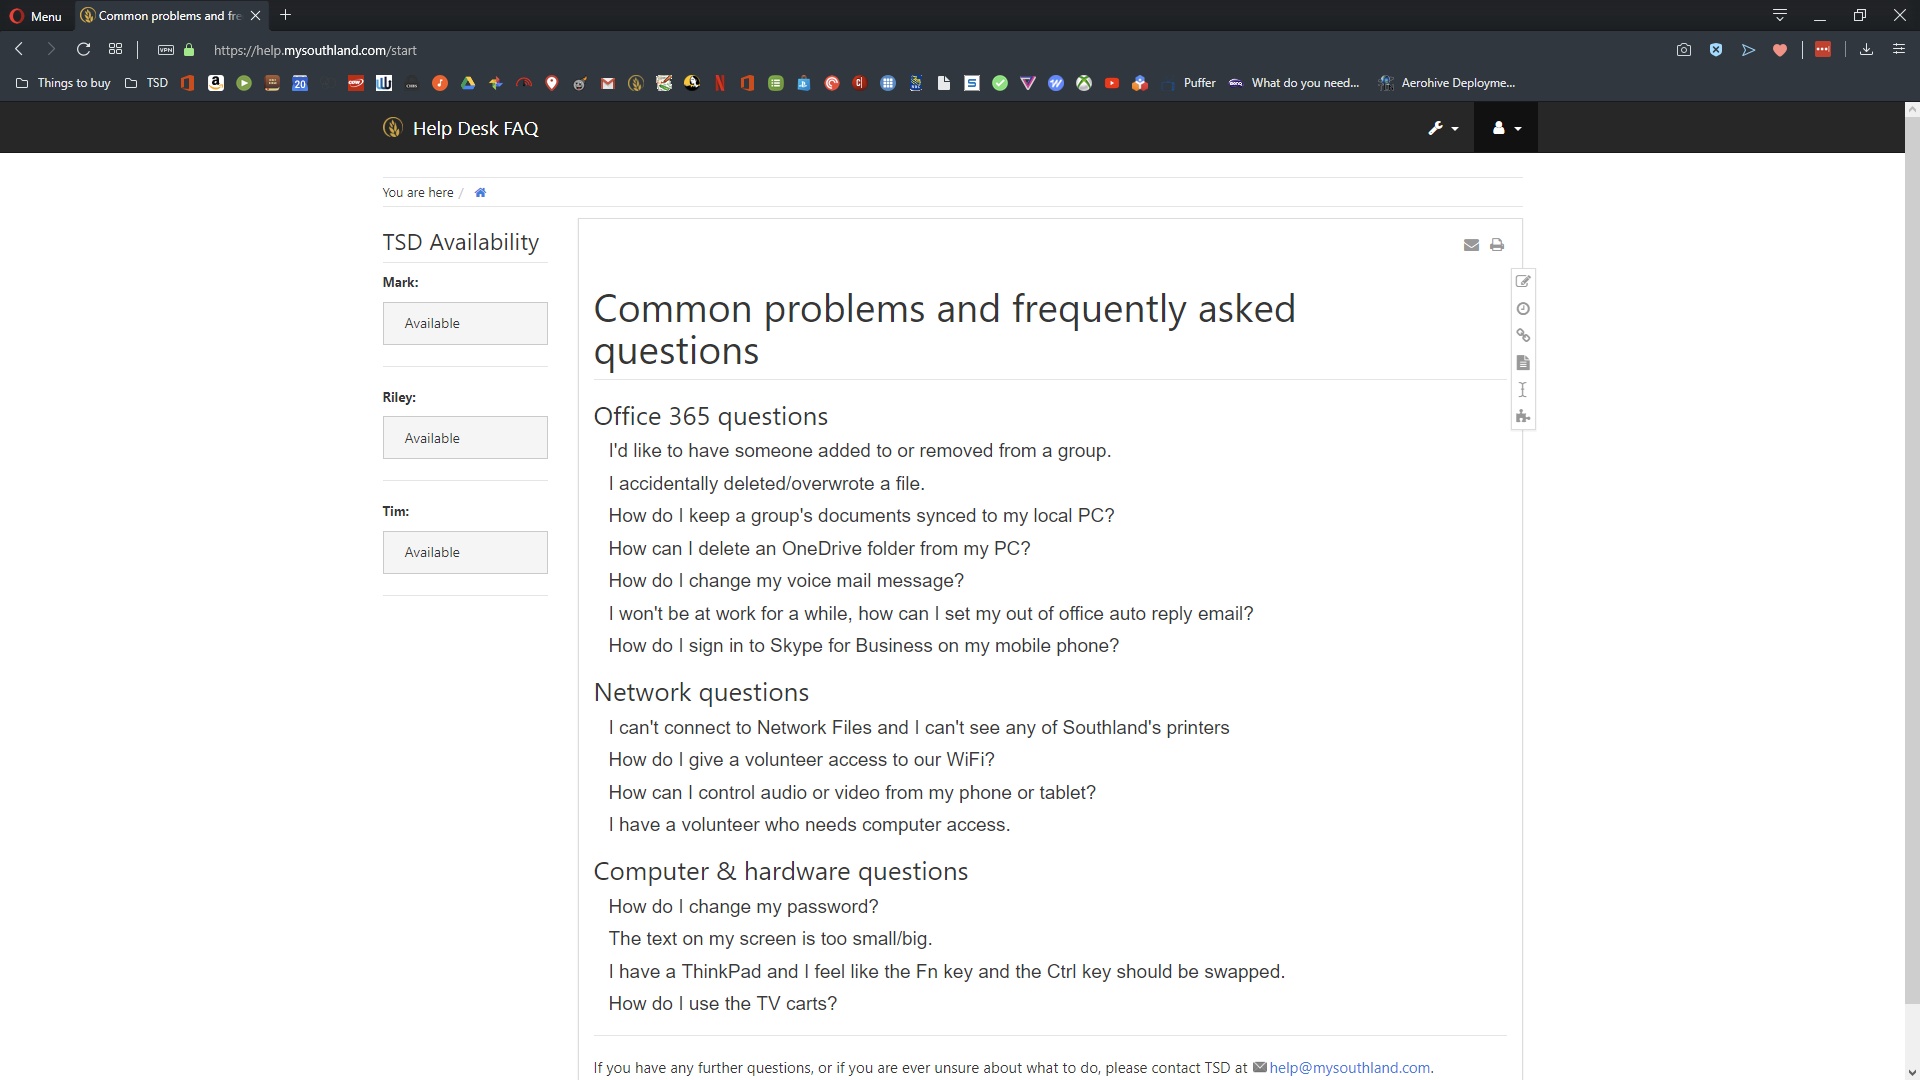Click the backlinks chain icon
Viewport: 1920px width, 1080px height.
coord(1523,336)
